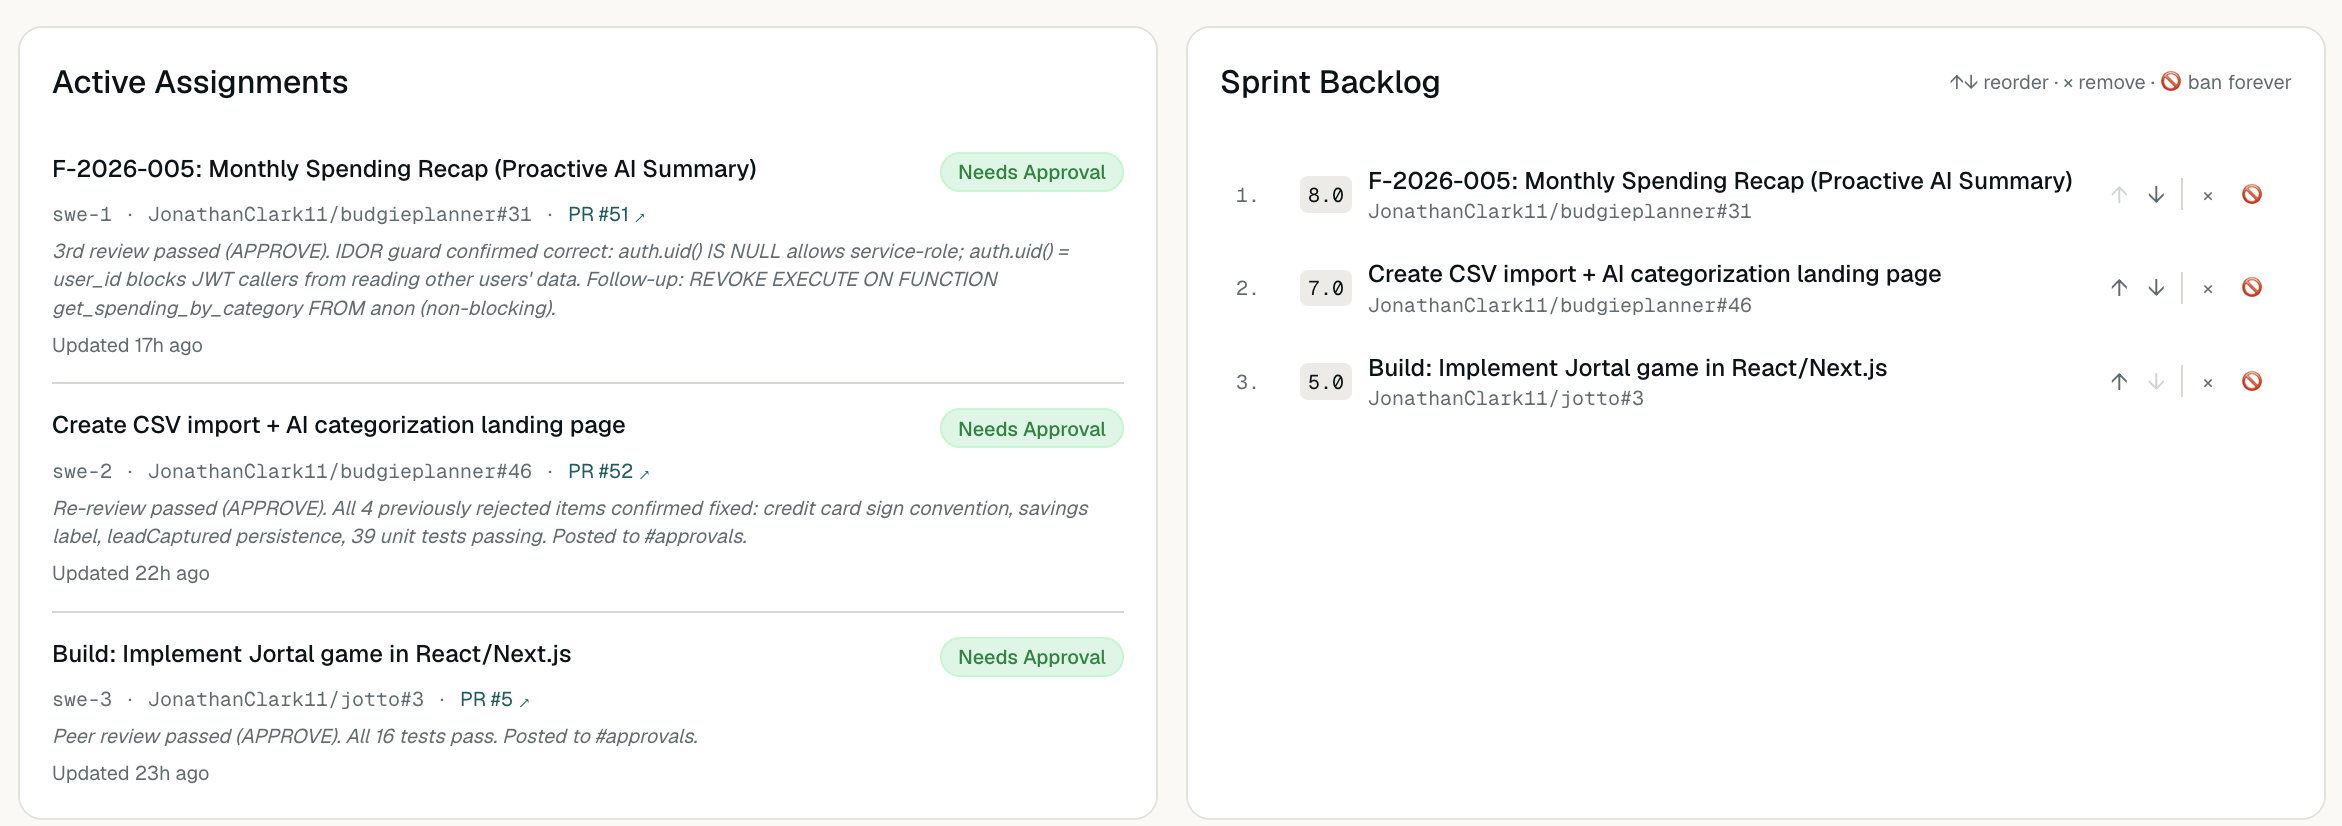Move F-2026-005 backlog item down
The image size is (2342, 826).
click(x=2156, y=195)
